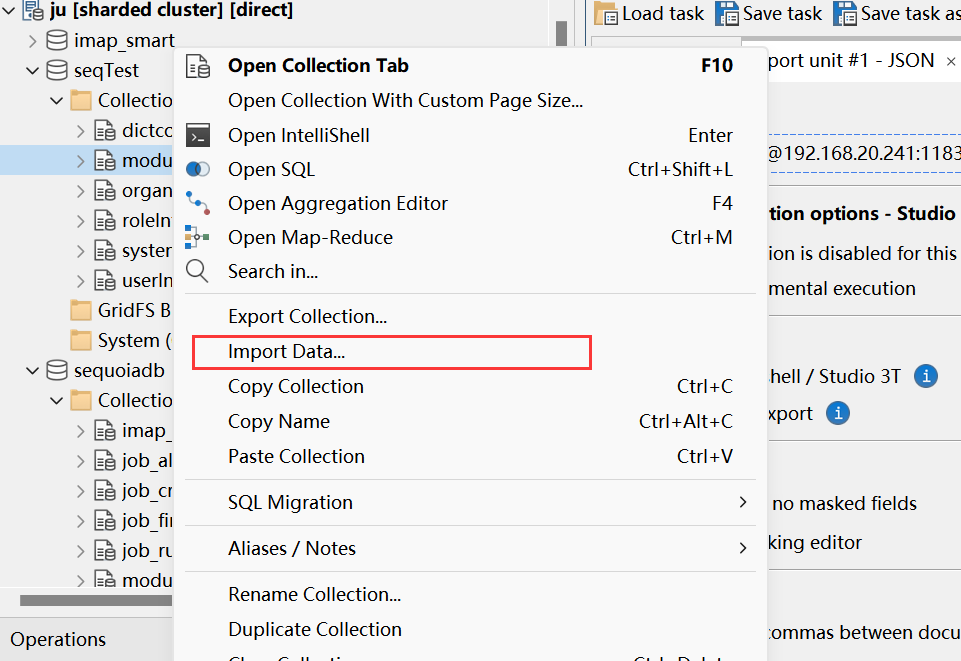Click the Save task toolbar icon
Screen dimensions: 961x661
point(729,13)
